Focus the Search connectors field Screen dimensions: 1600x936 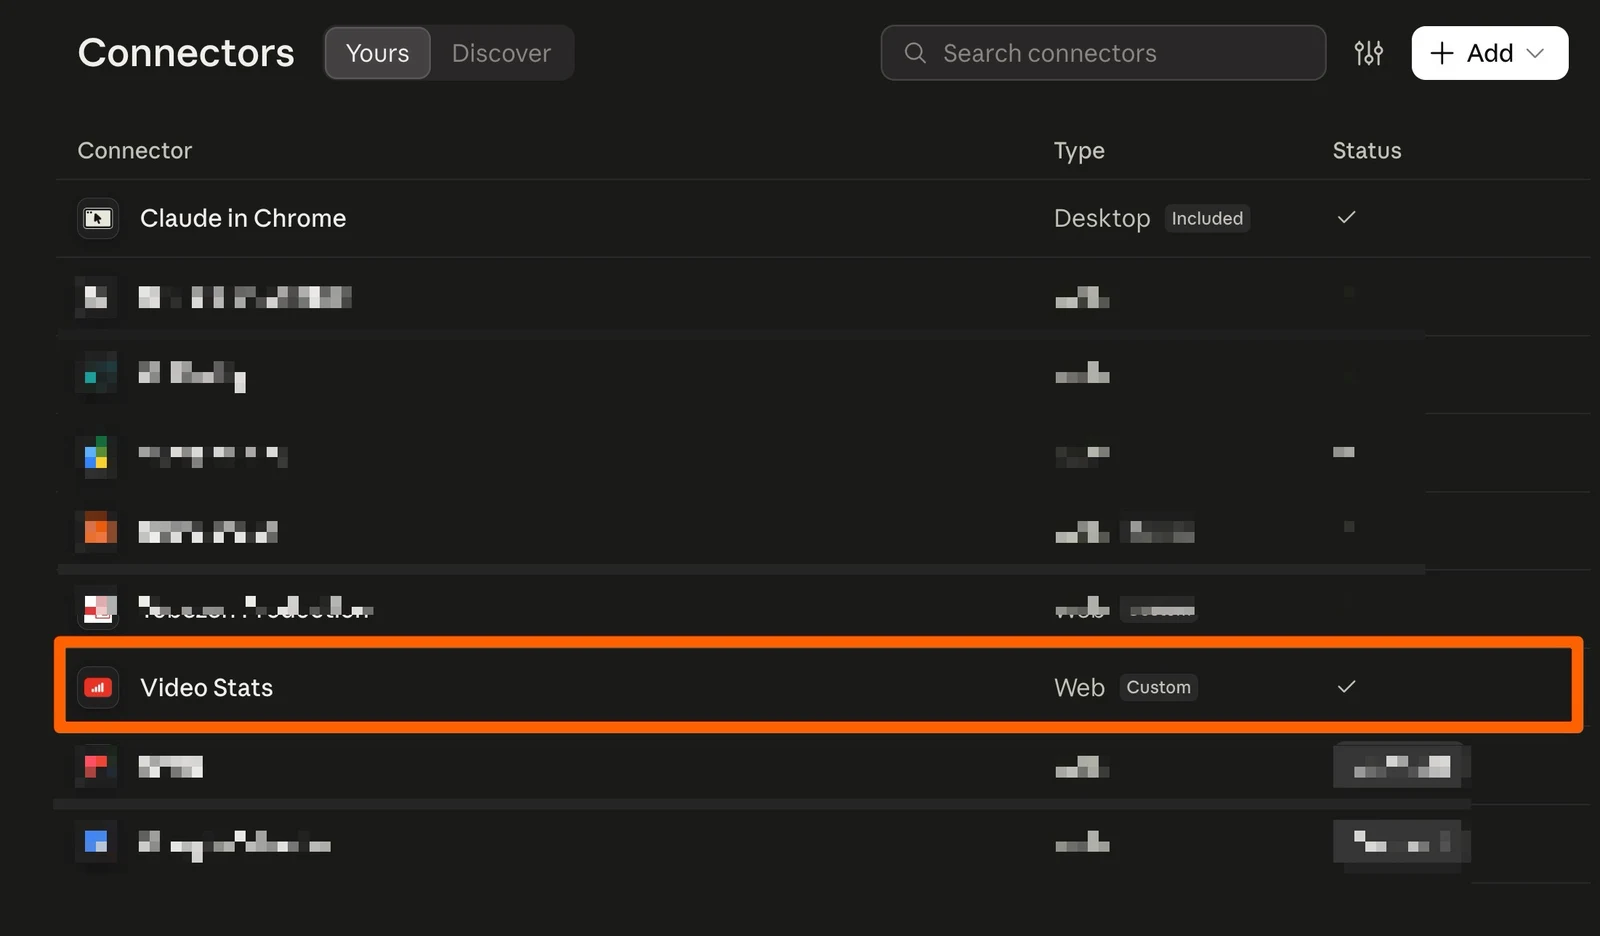click(1103, 53)
